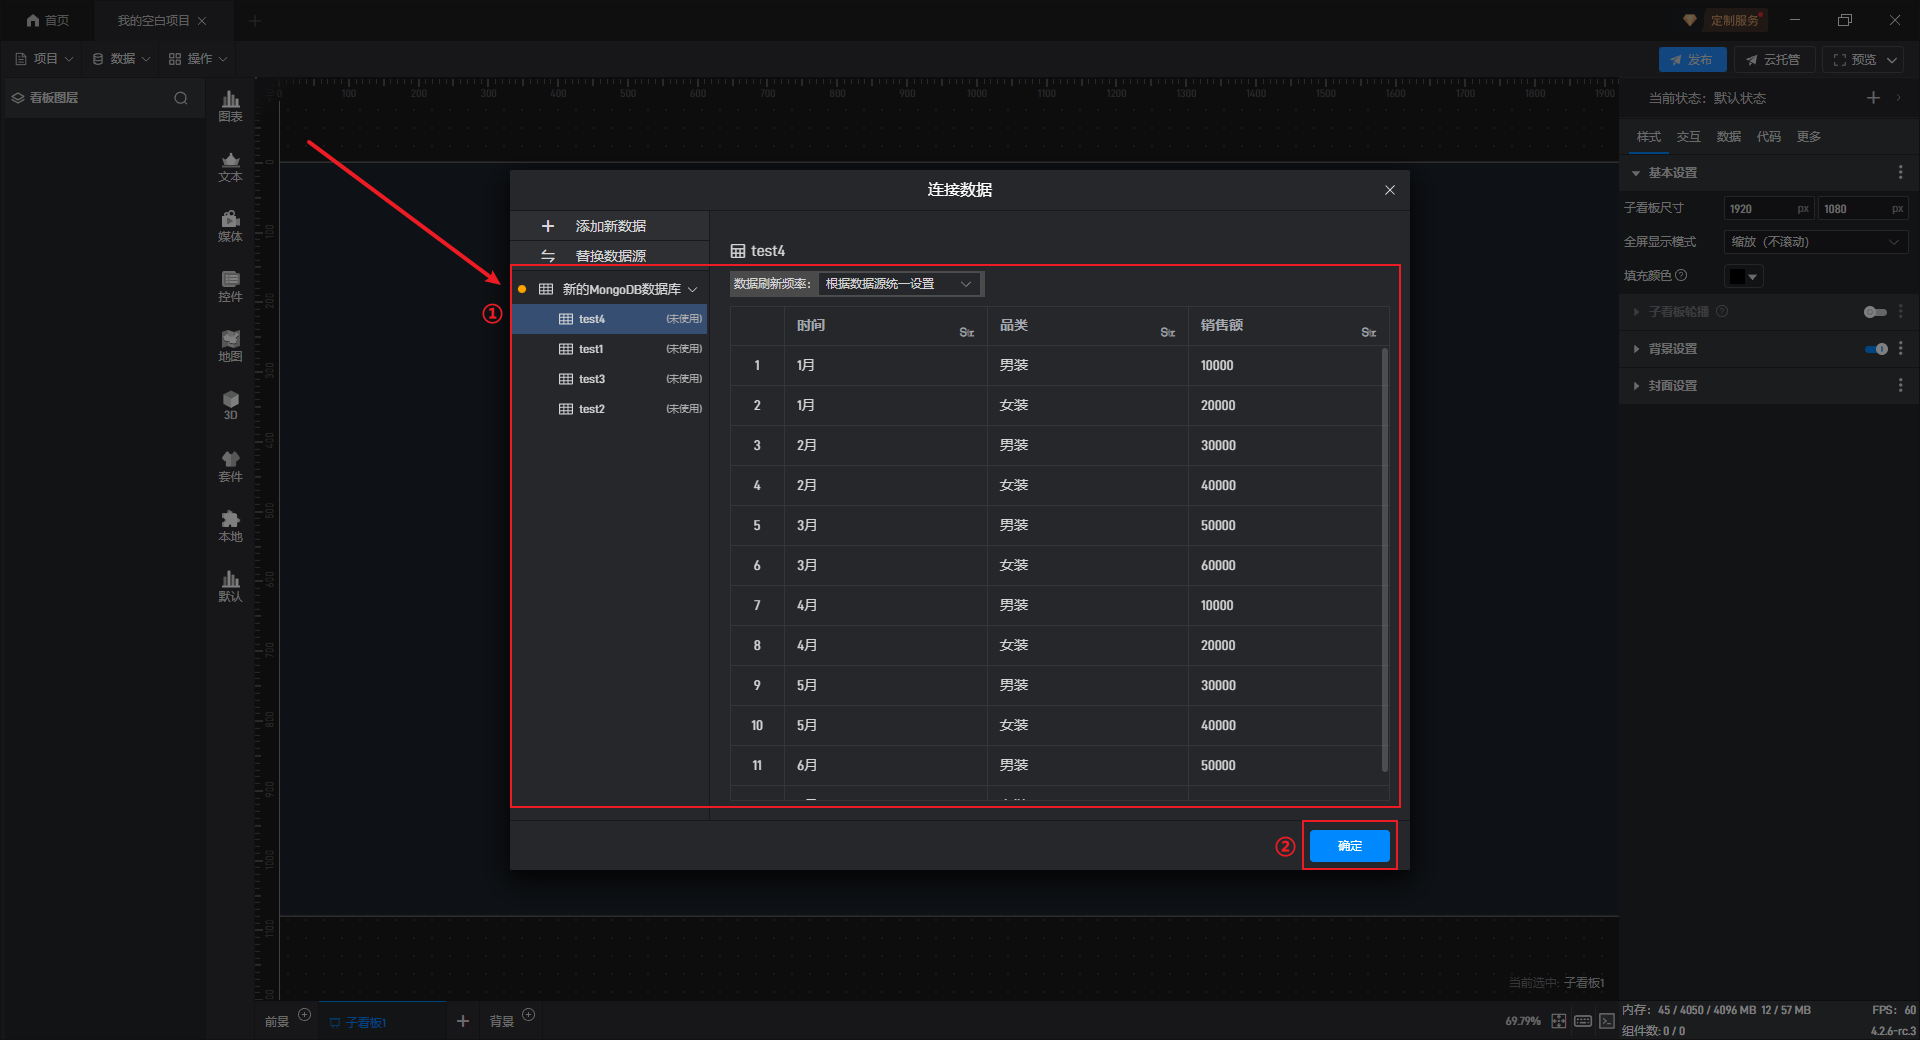Screen dimensions: 1920x1040
Task: Open the 默认 default components panel
Action: (x=230, y=586)
